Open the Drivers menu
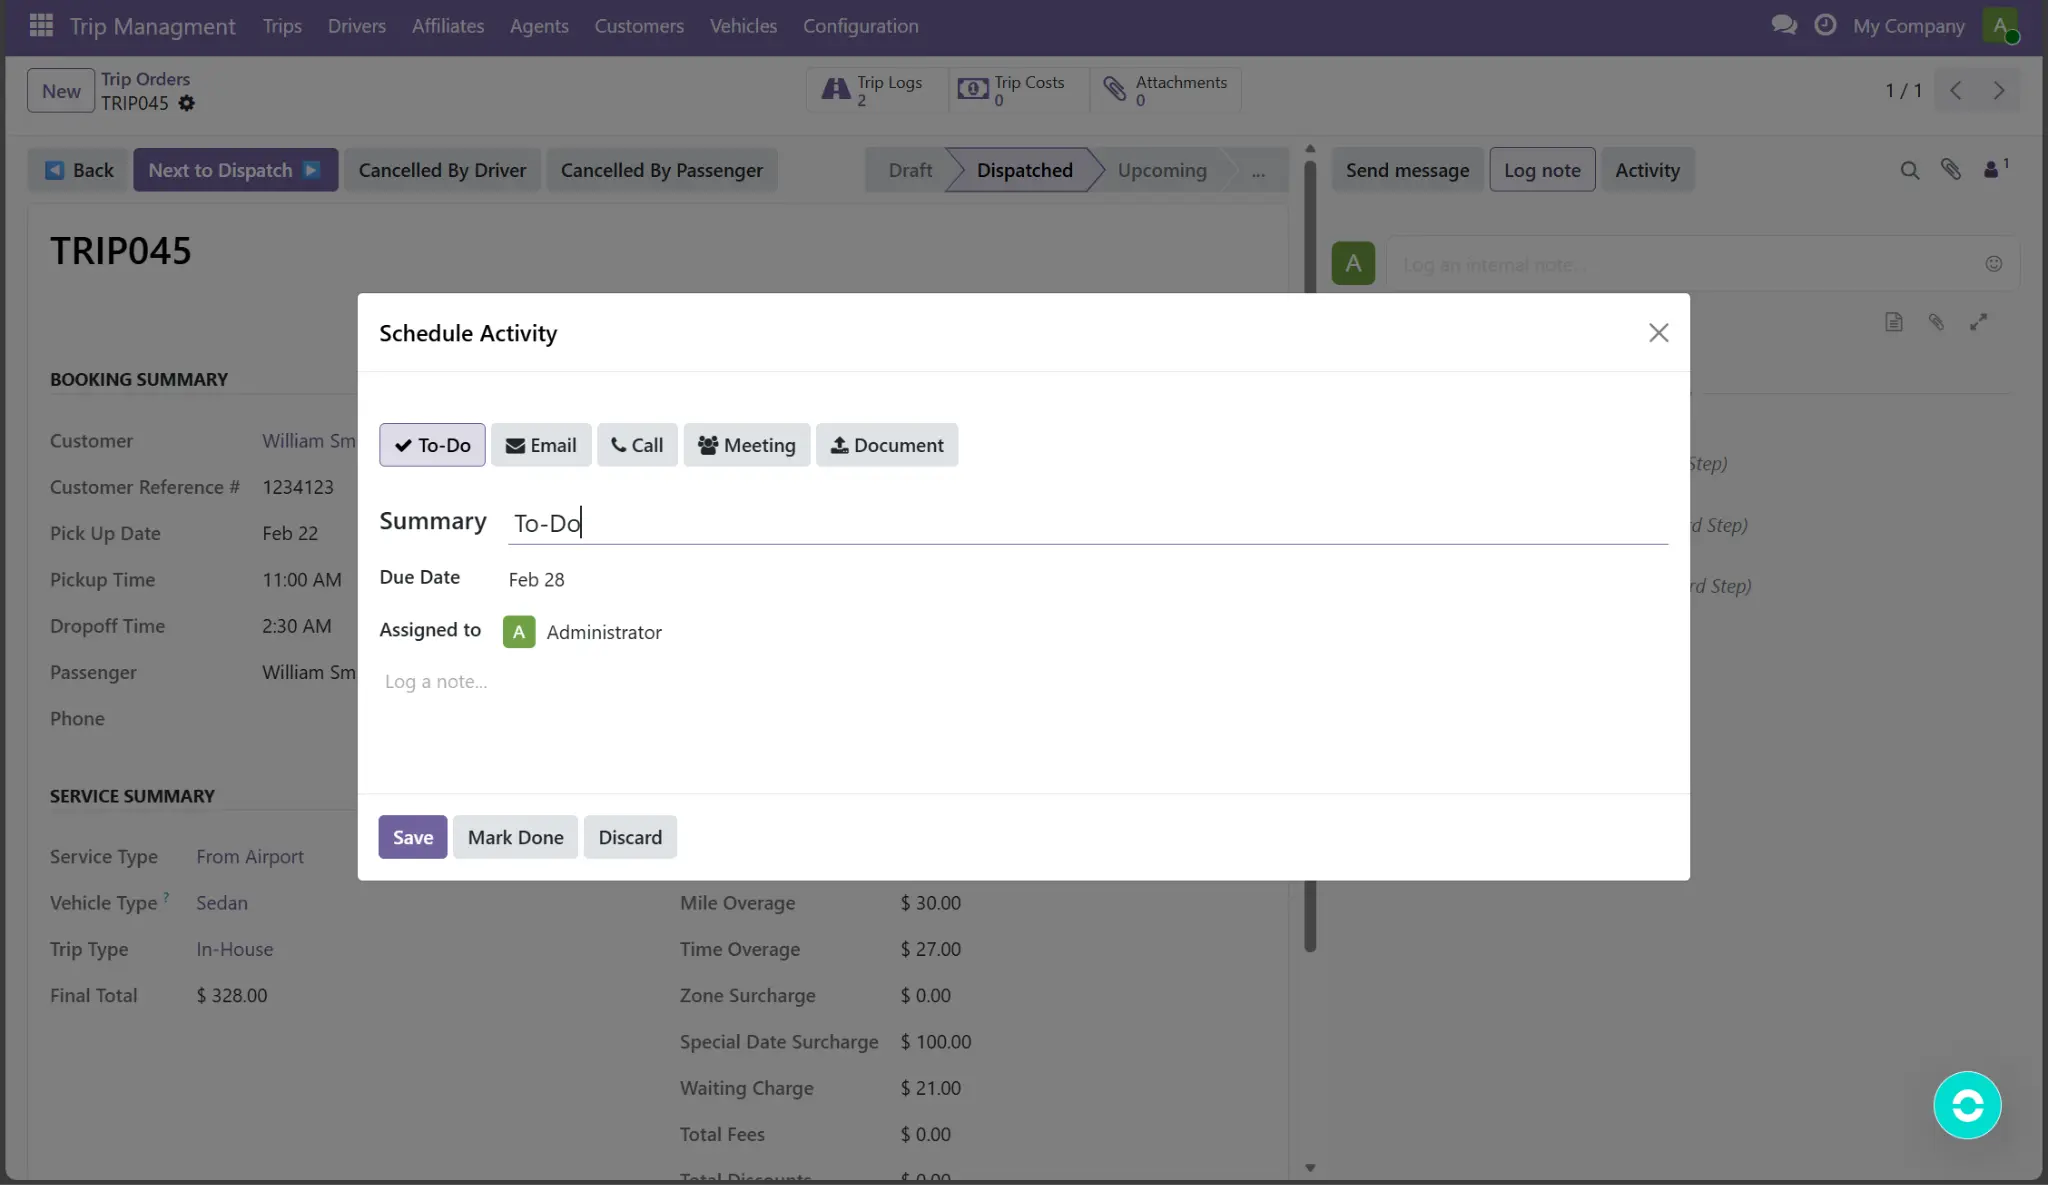Viewport: 2048px width, 1185px height. [357, 26]
